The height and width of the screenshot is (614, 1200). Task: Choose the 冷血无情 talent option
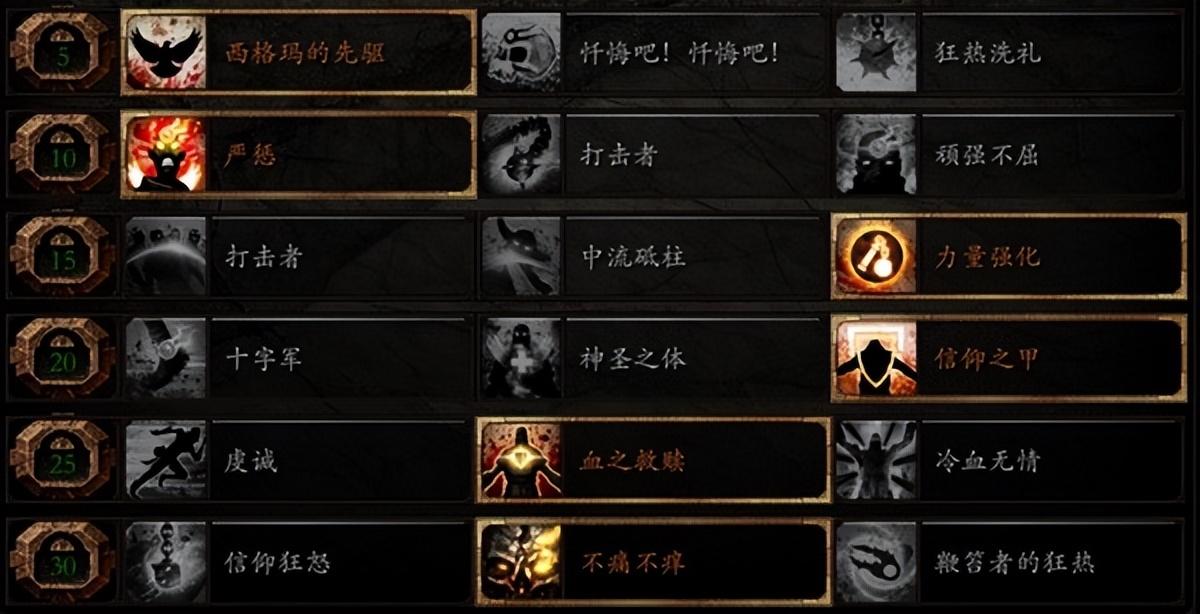[1010, 461]
